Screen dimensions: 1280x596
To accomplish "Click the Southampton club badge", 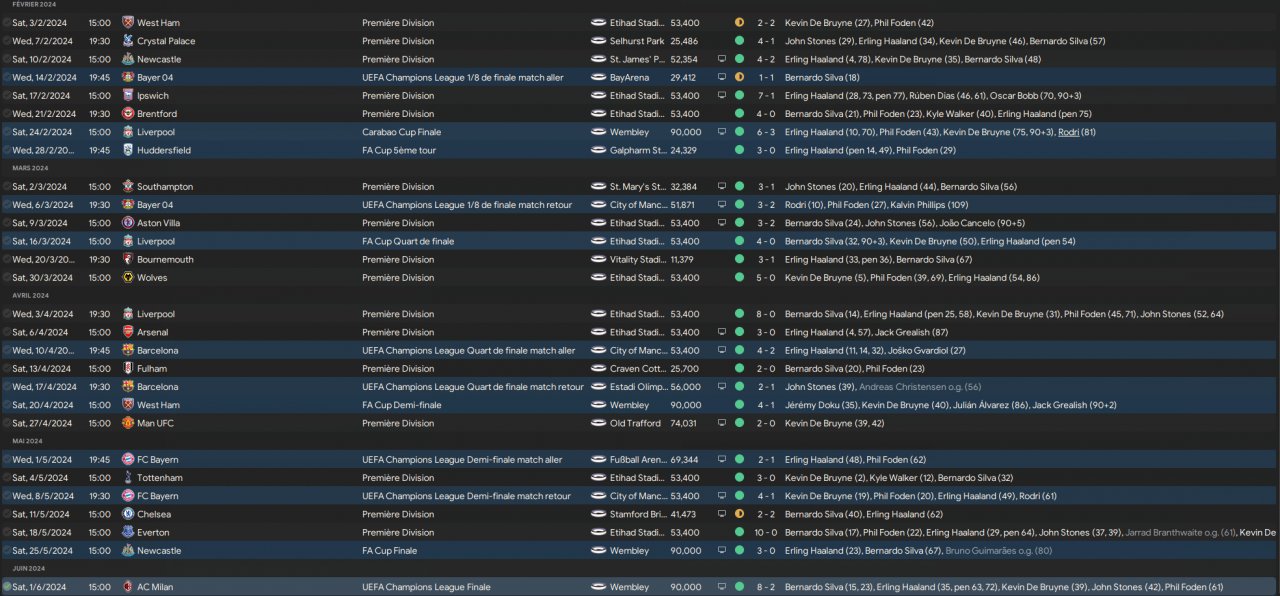I will pos(127,187).
